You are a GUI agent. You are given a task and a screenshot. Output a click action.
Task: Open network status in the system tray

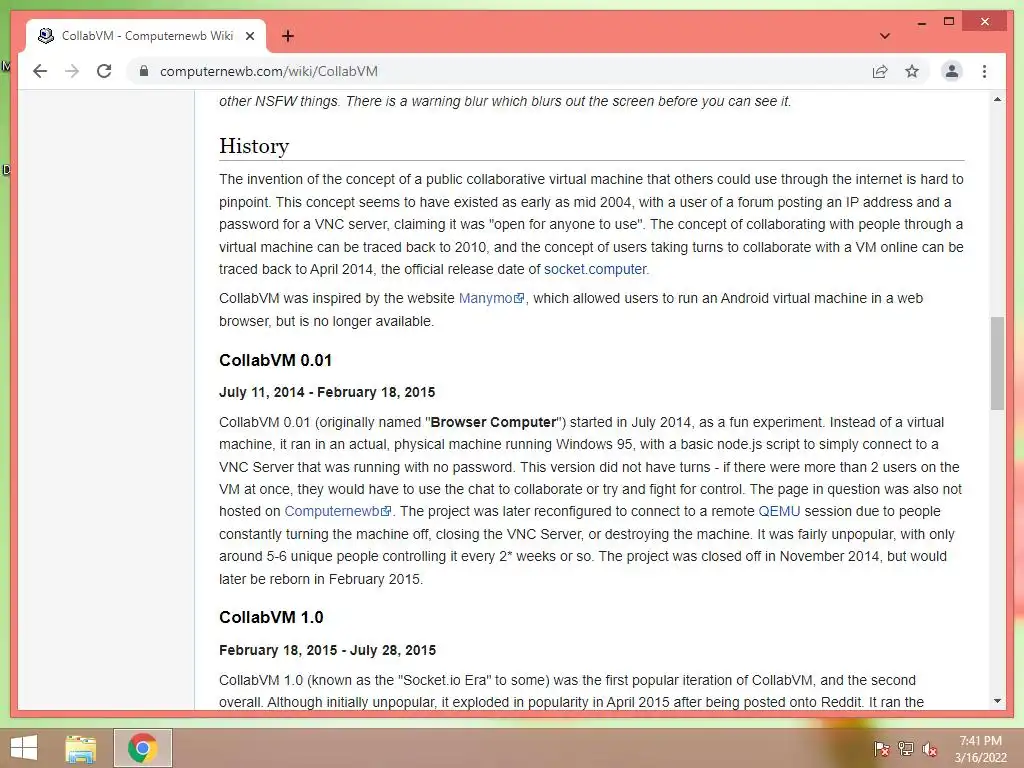coord(906,749)
